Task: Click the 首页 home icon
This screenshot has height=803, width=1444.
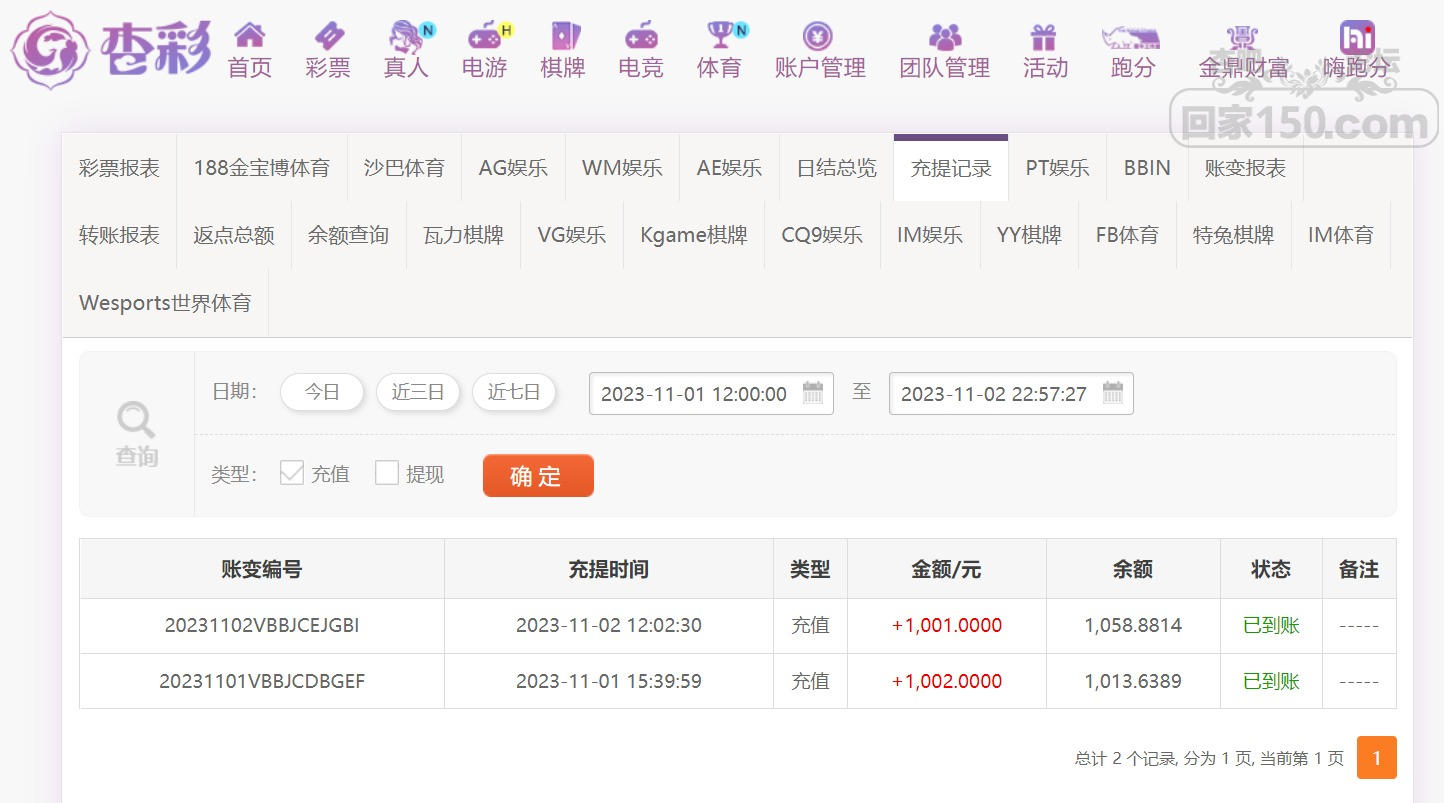Action: coord(249,37)
